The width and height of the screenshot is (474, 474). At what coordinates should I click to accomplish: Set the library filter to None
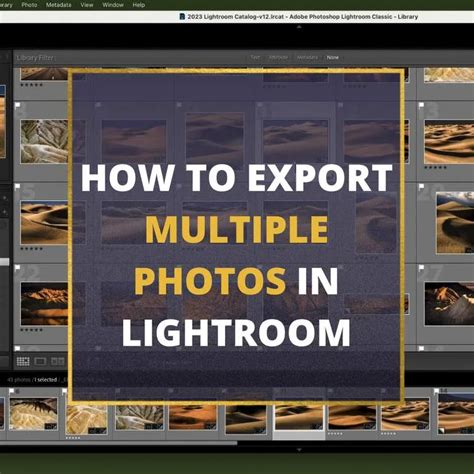(x=332, y=57)
